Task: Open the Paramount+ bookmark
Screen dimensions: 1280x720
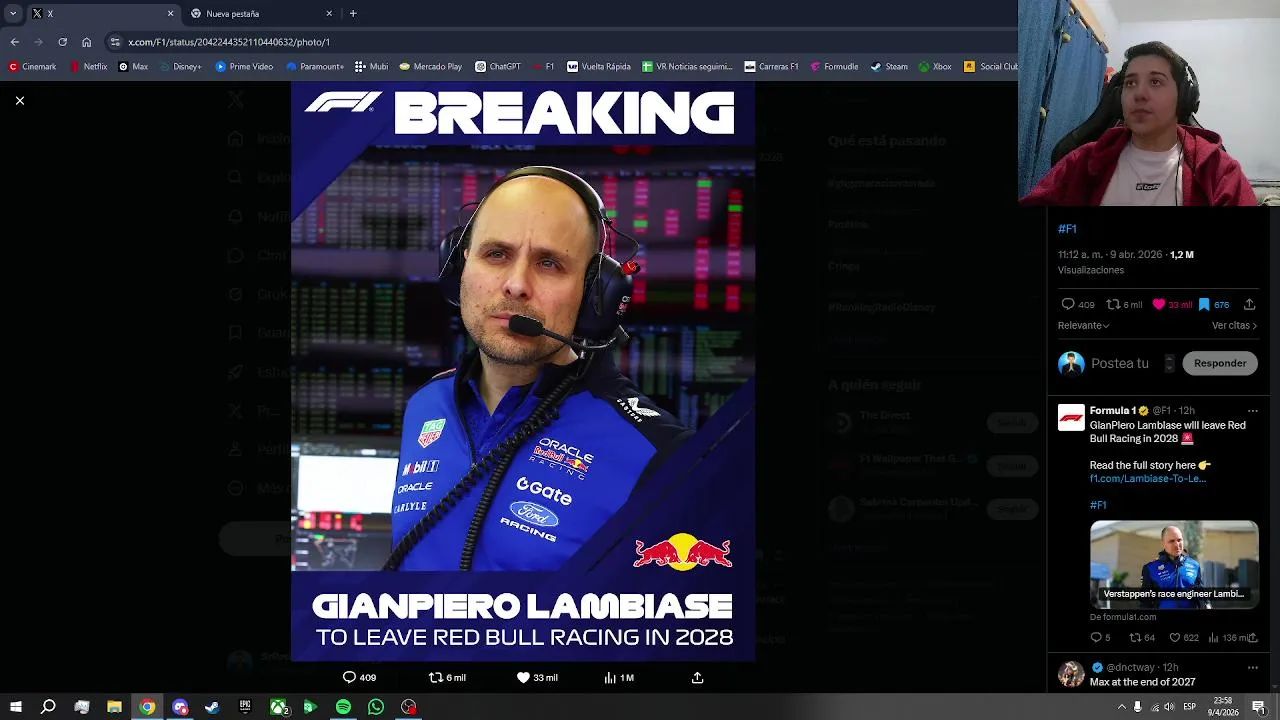Action: pyautogui.click(x=315, y=67)
